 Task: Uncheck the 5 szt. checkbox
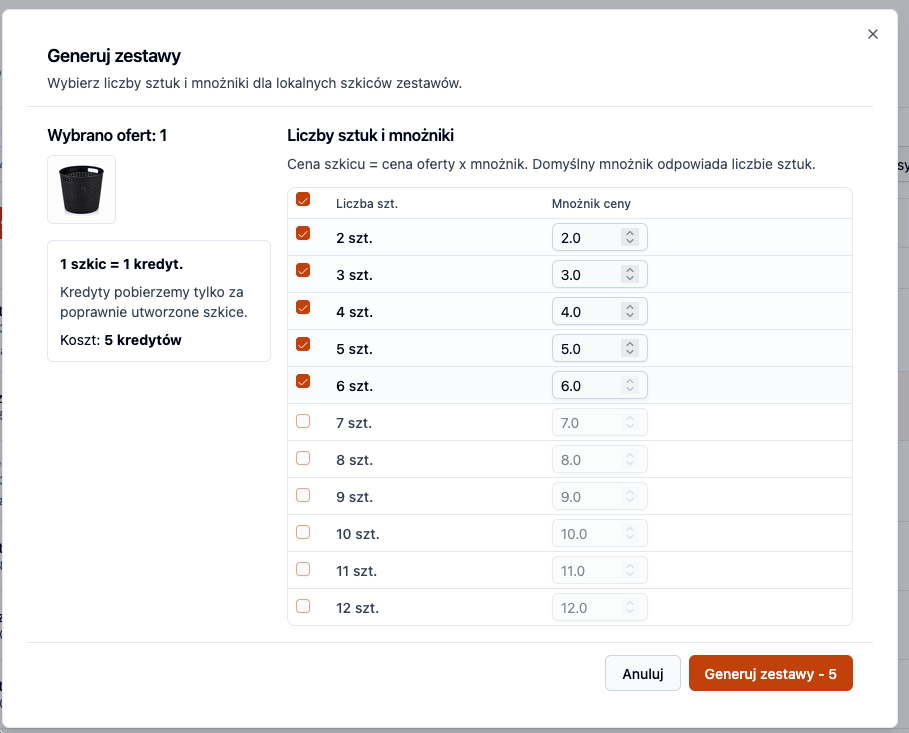click(x=303, y=344)
